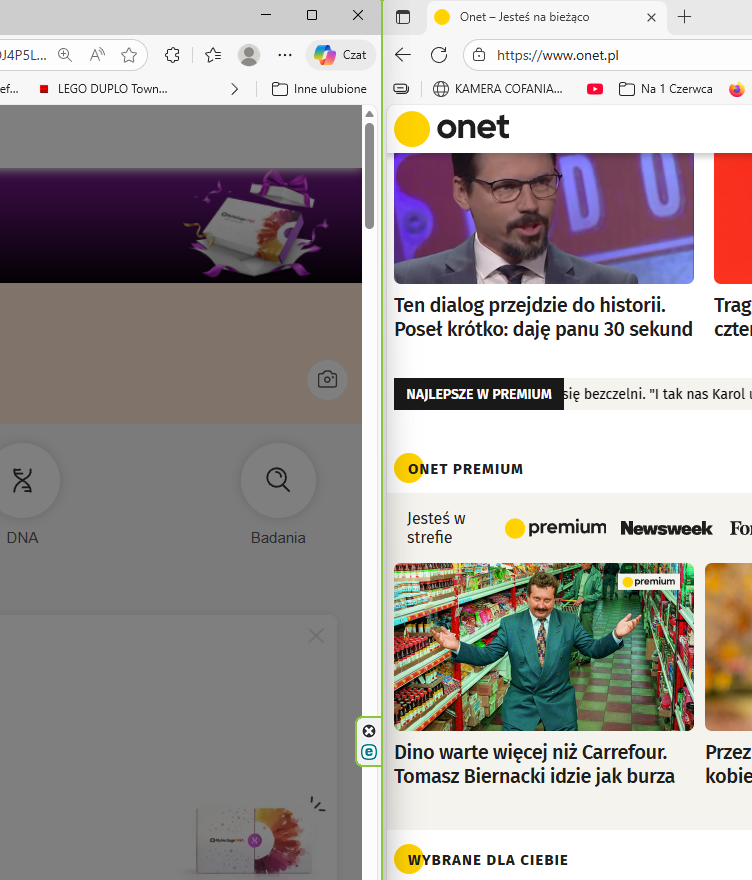This screenshot has width=752, height=880.
Task: Add page to favorites with star icon
Action: [x=129, y=55]
